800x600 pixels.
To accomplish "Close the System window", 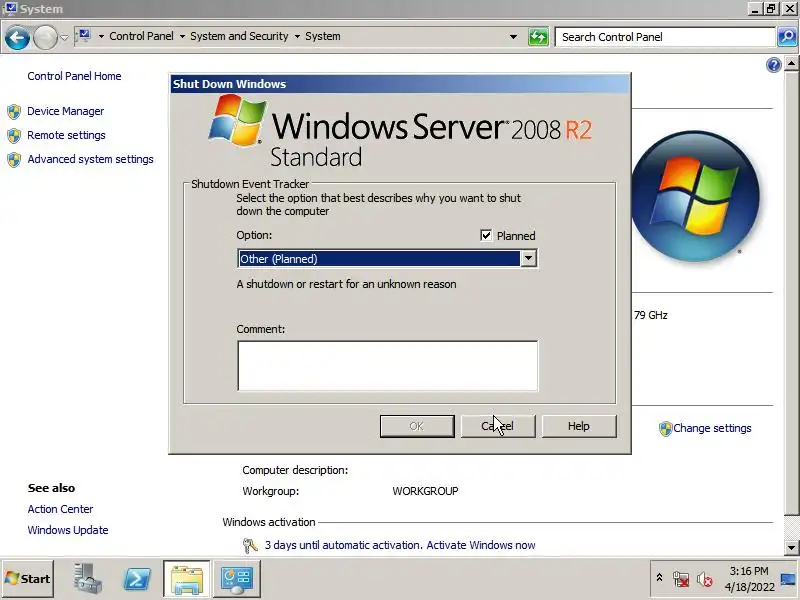I will (x=789, y=9).
